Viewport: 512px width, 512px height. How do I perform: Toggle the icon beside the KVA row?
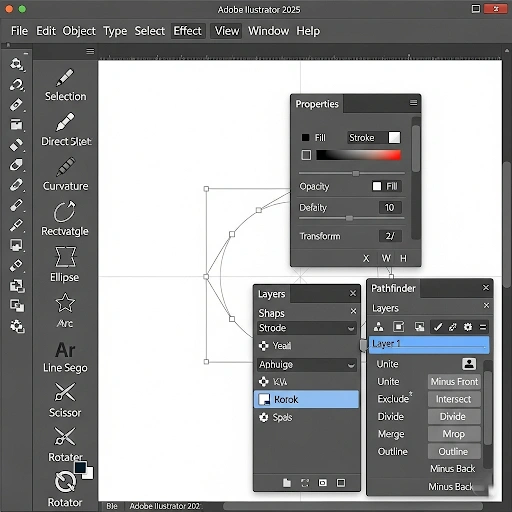[263, 381]
